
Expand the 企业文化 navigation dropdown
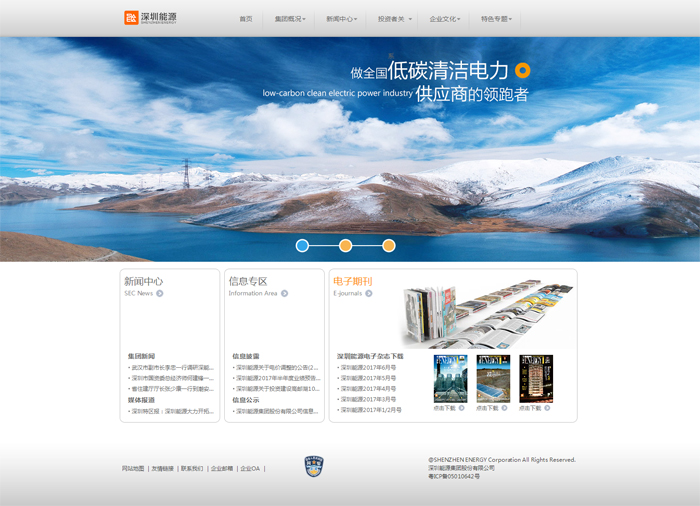[445, 19]
